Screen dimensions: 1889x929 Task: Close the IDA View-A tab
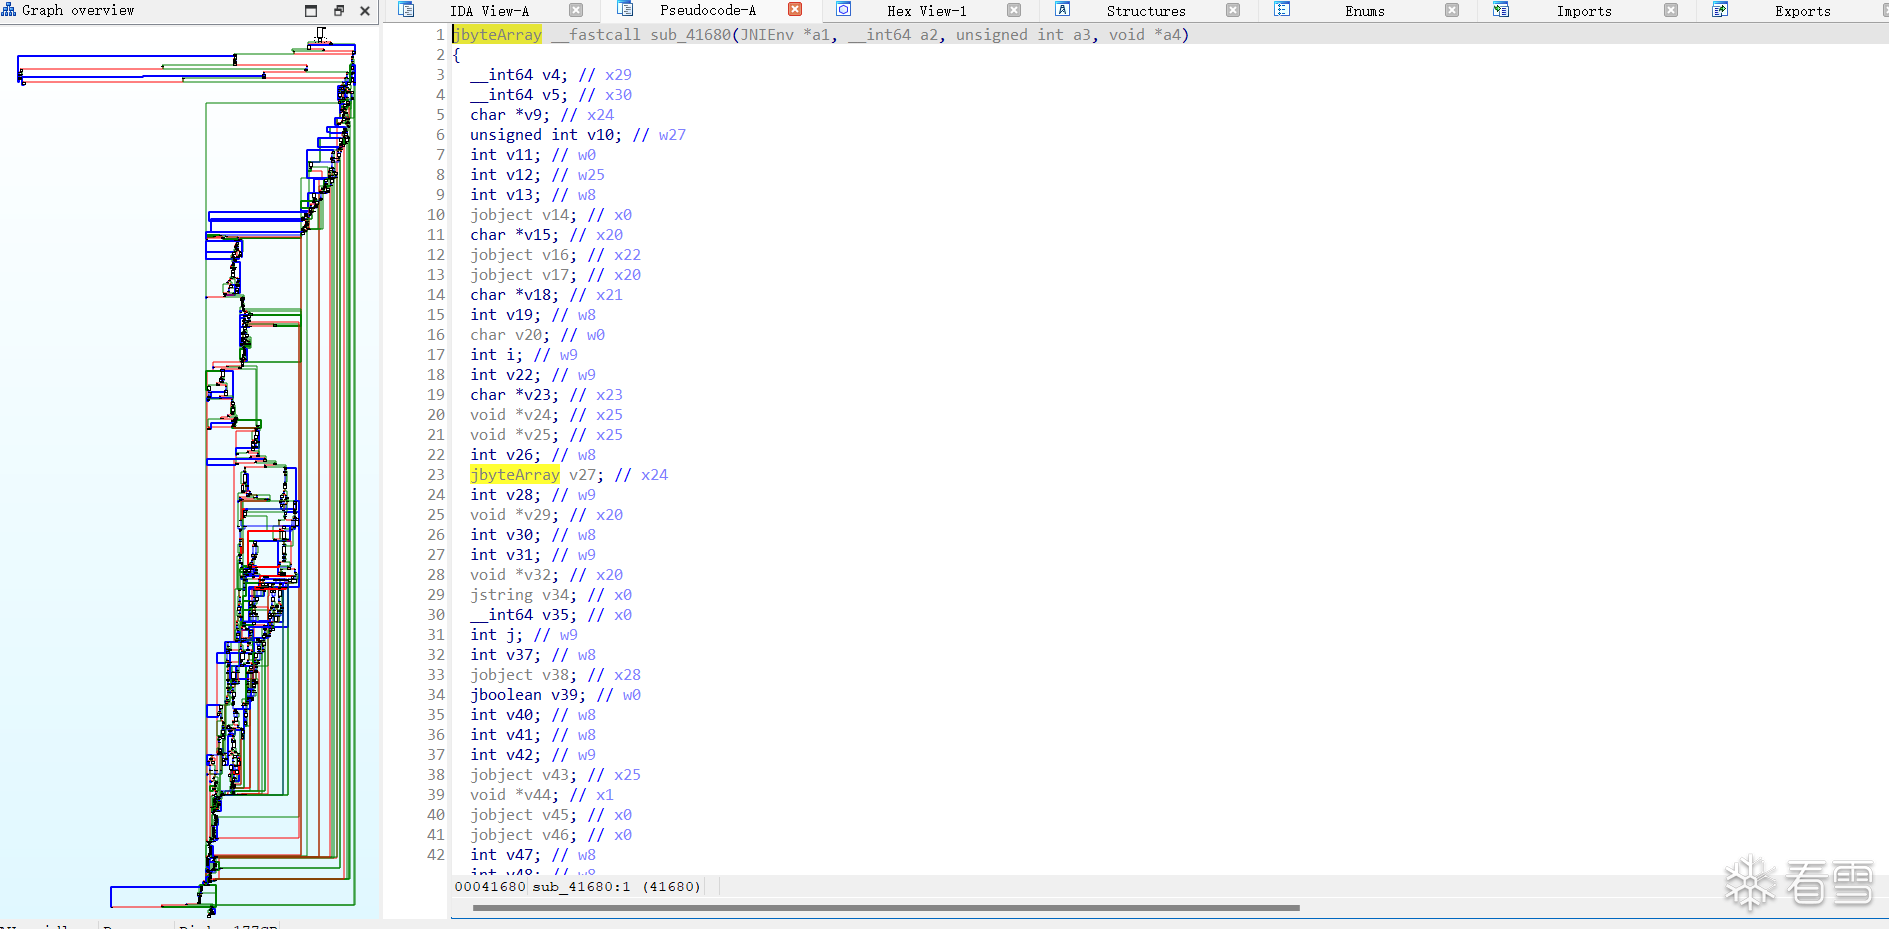click(576, 10)
